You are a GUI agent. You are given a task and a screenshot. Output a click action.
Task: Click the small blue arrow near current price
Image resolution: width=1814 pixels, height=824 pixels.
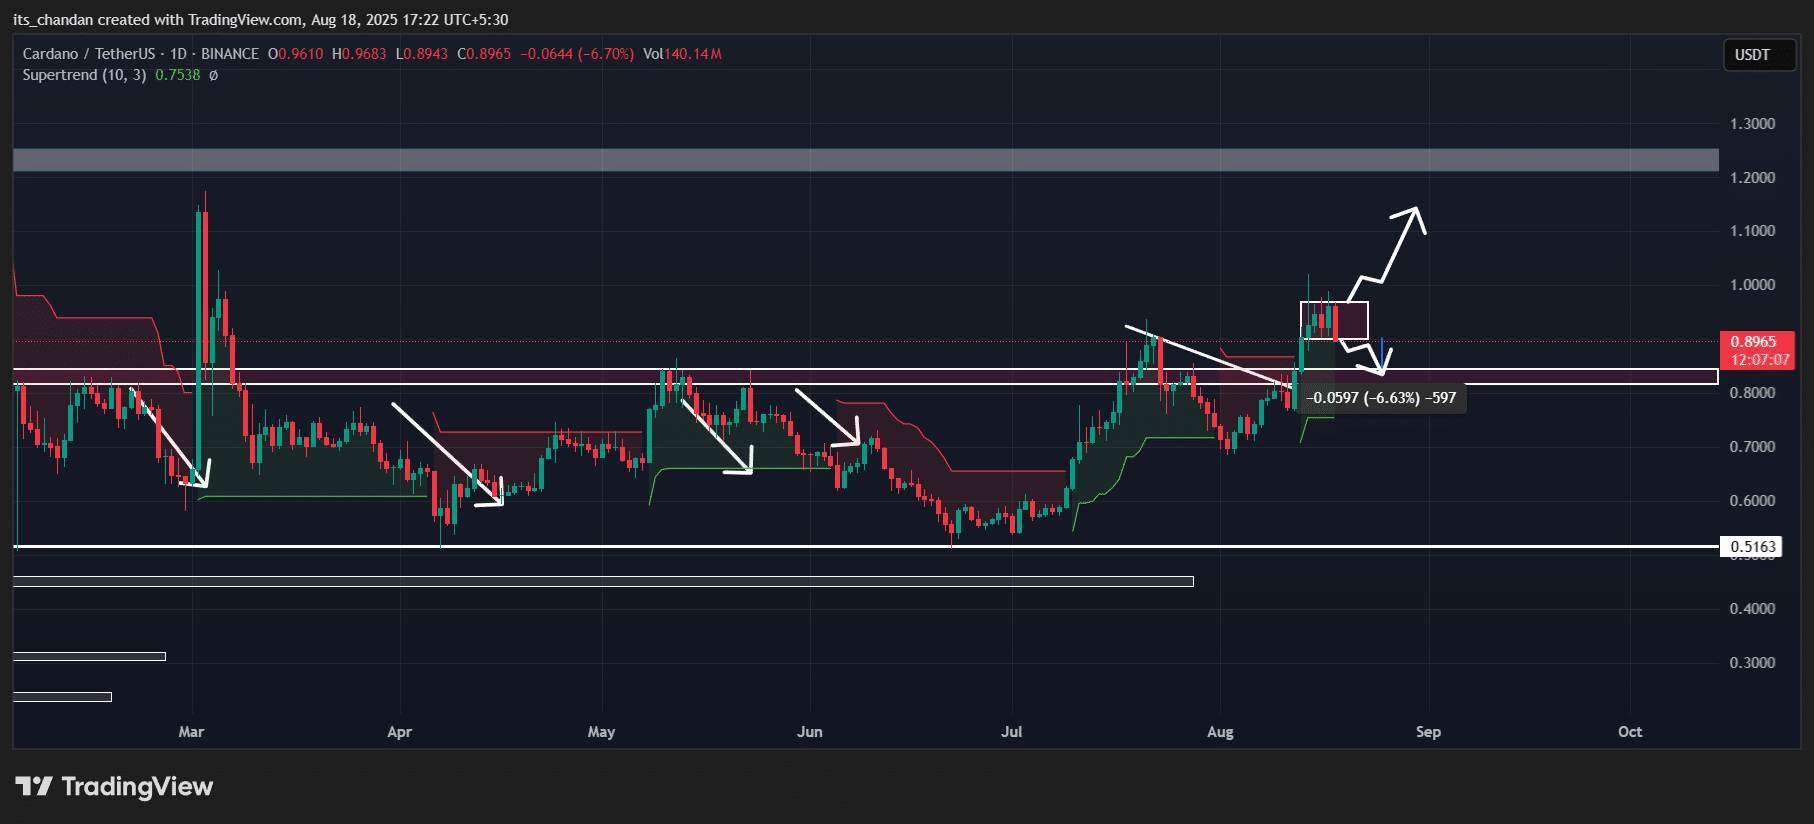coord(1381,354)
